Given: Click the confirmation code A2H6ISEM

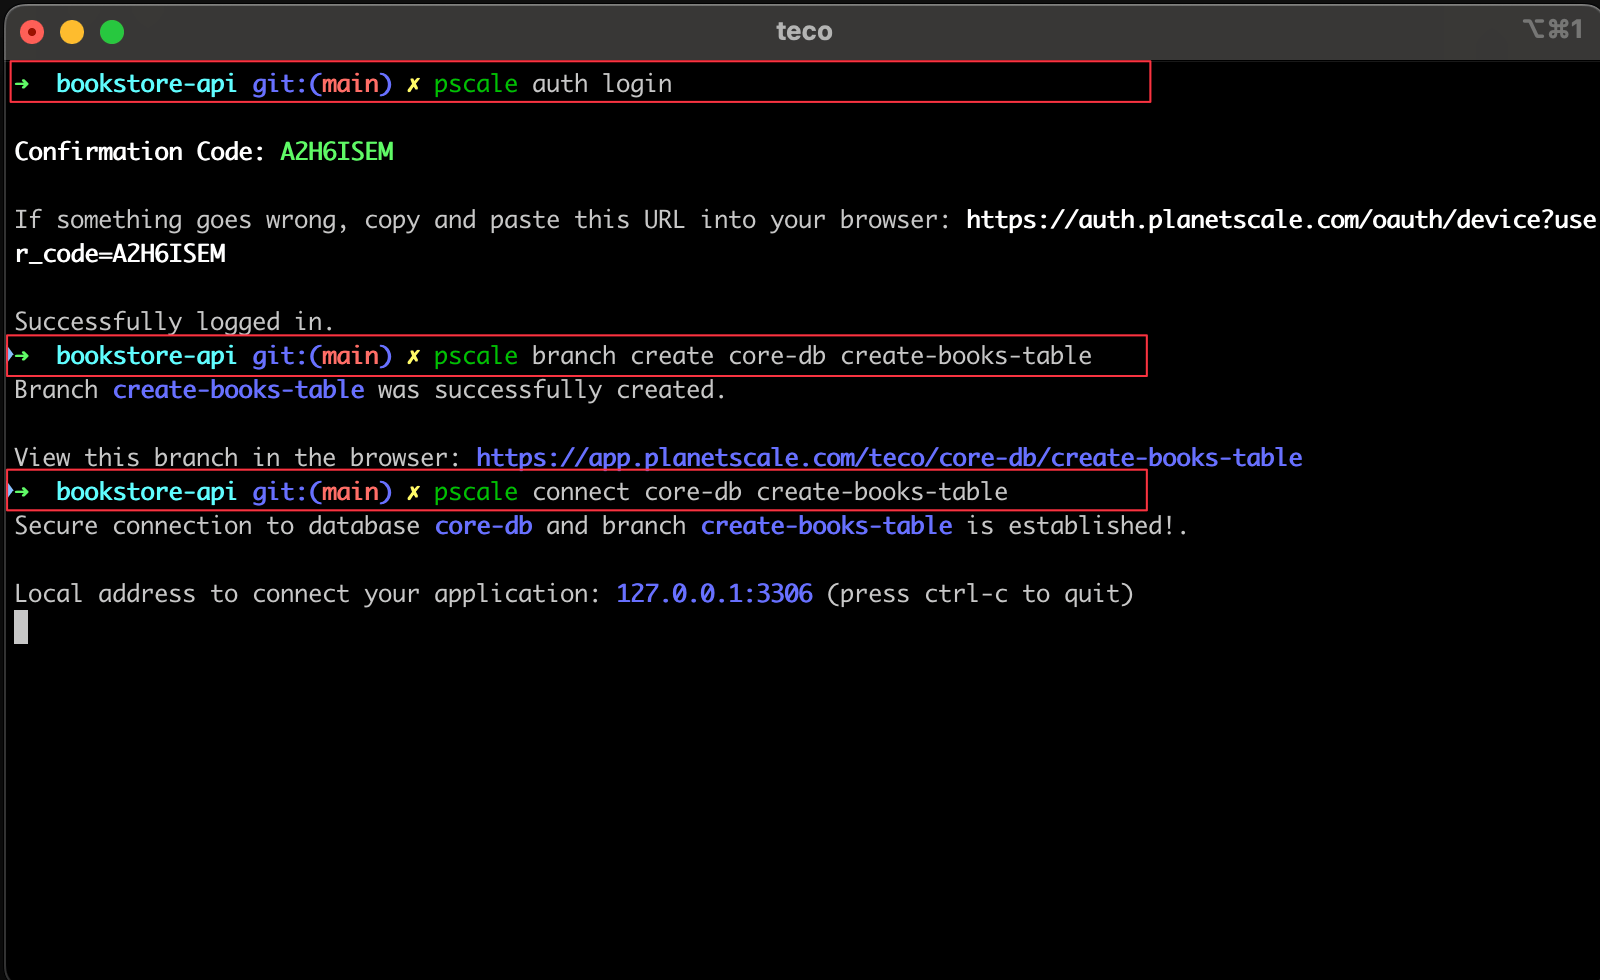Looking at the screenshot, I should coord(337,152).
